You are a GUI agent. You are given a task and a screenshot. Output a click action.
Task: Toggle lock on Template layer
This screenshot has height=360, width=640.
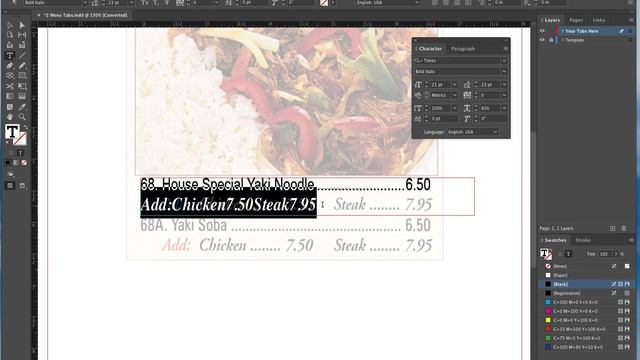551,40
